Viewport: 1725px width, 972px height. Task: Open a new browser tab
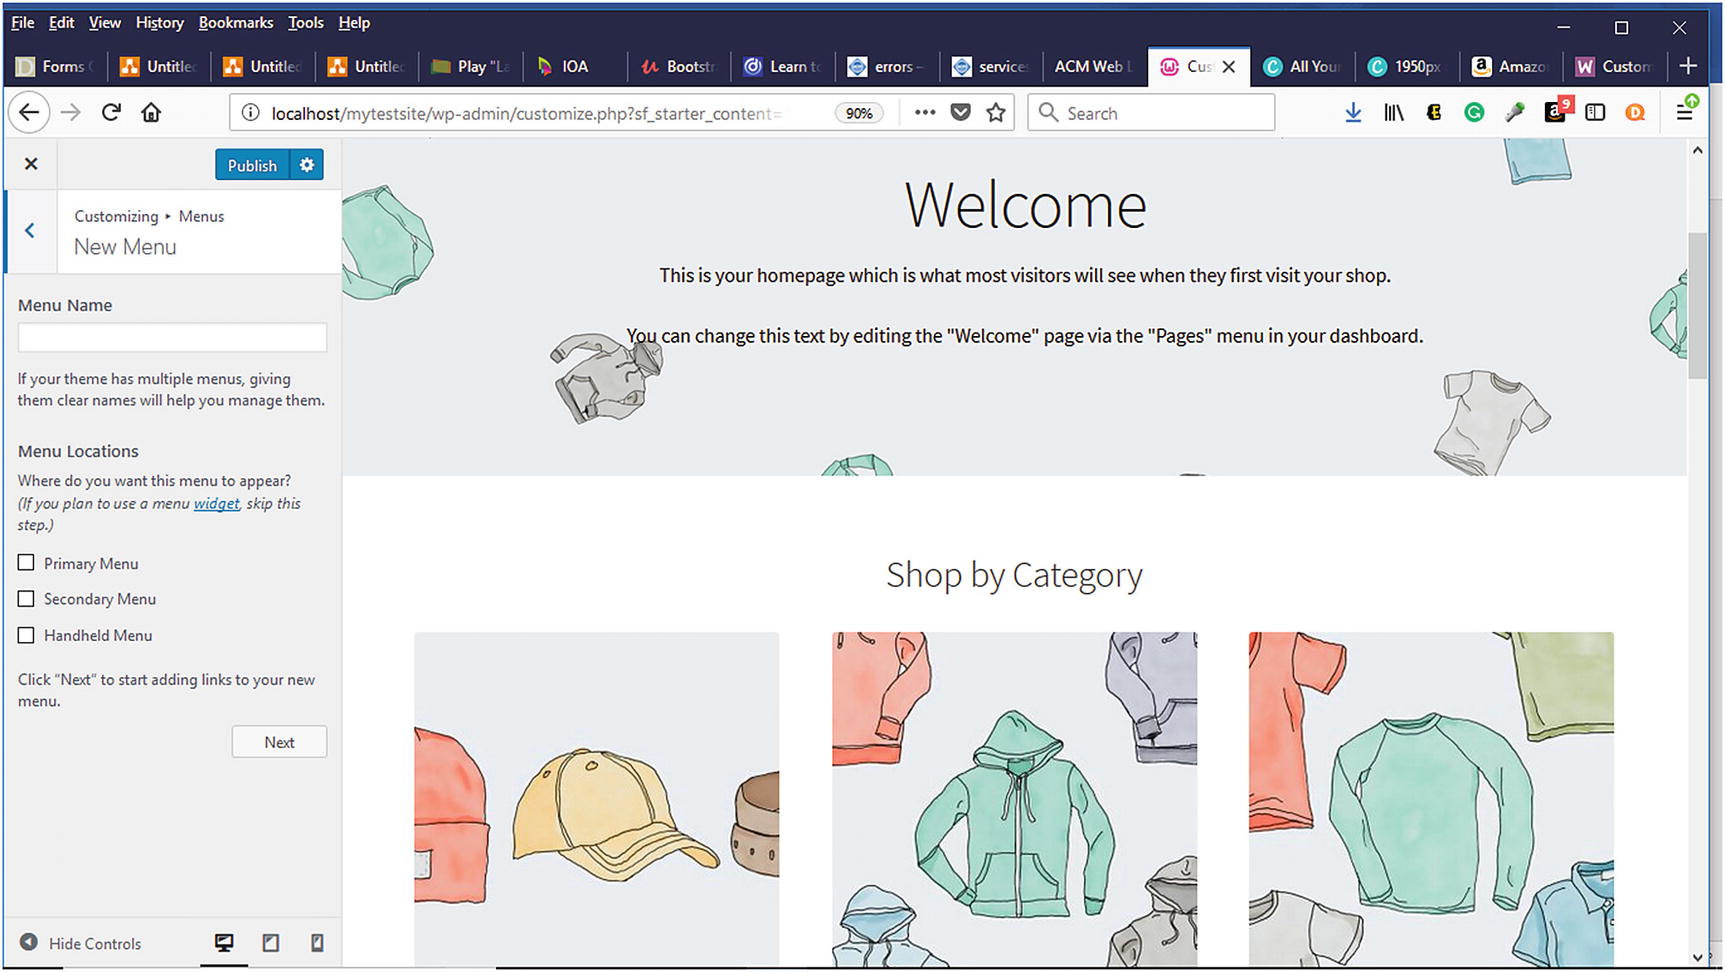click(1688, 66)
